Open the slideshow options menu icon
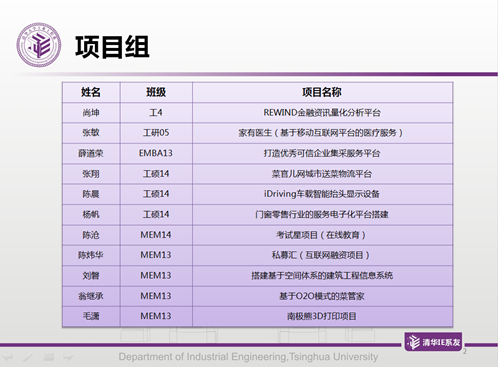Viewport: 498px width, 367px height. tap(49, 357)
